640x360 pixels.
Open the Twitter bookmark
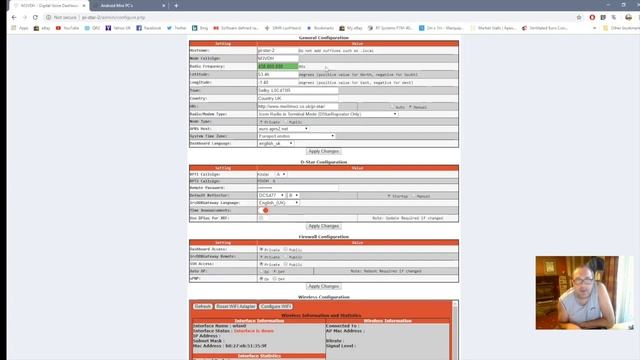pos(176,28)
